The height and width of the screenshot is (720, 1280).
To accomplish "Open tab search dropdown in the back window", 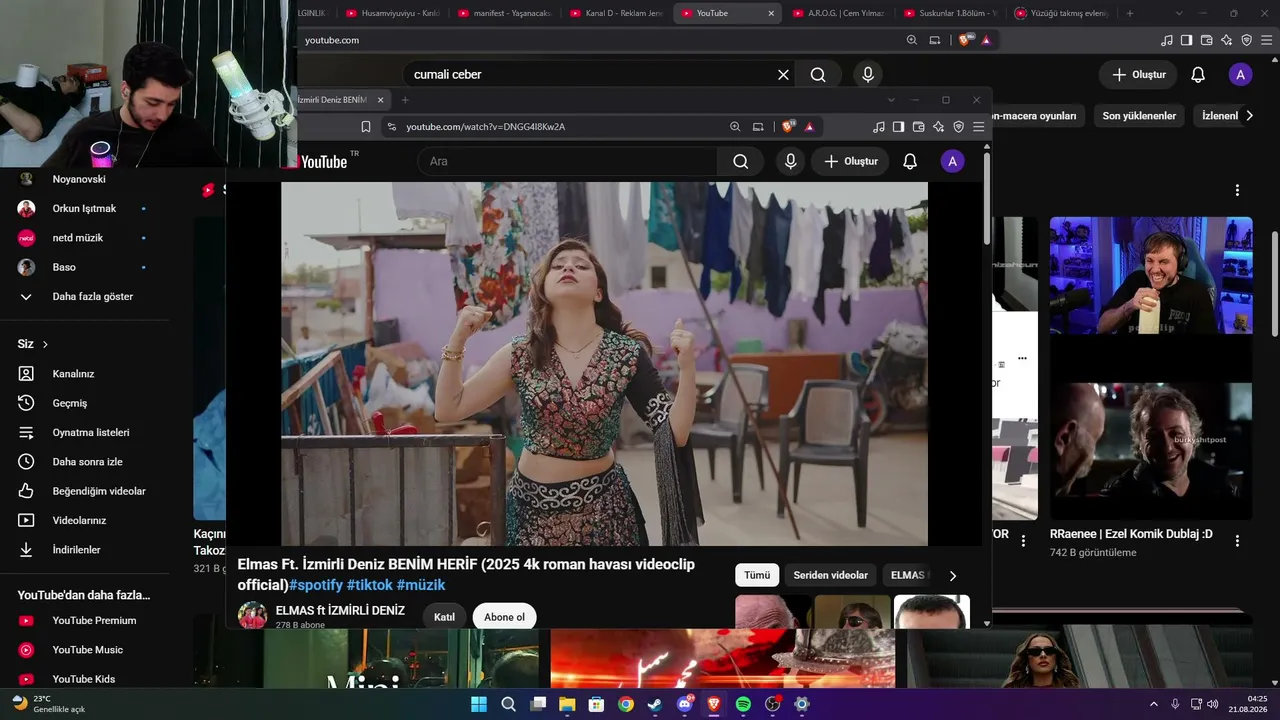I will (1179, 13).
